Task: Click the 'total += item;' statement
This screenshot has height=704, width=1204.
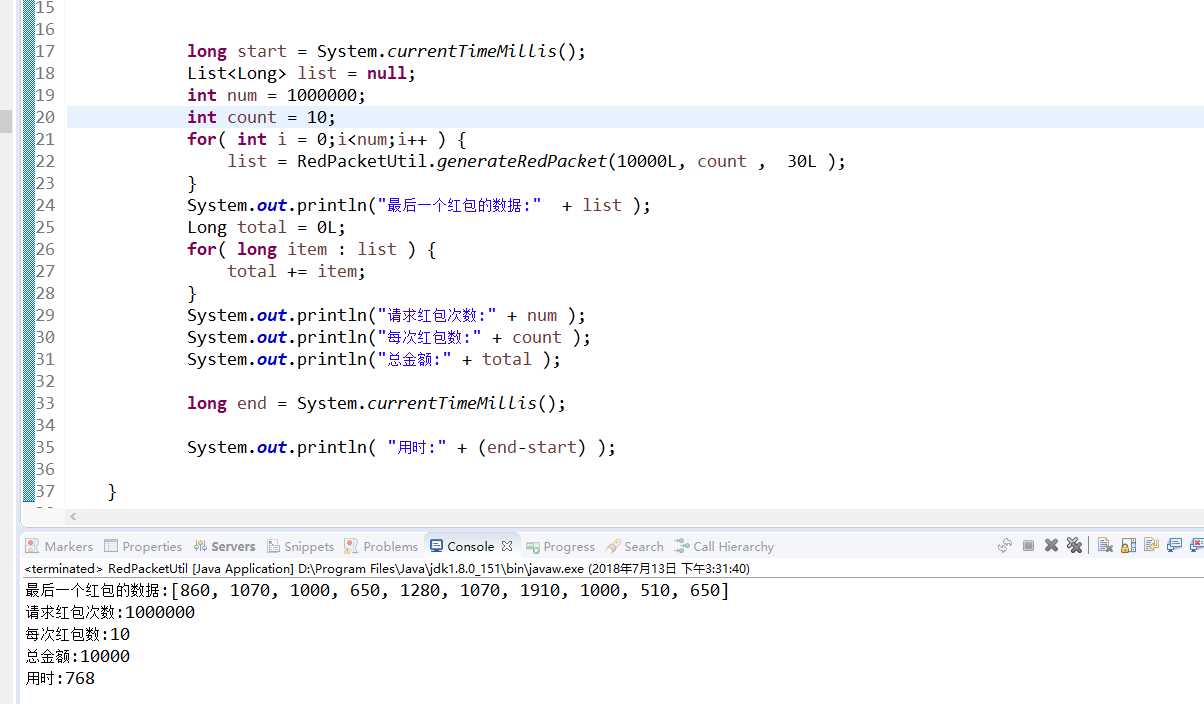Action: click(x=297, y=271)
